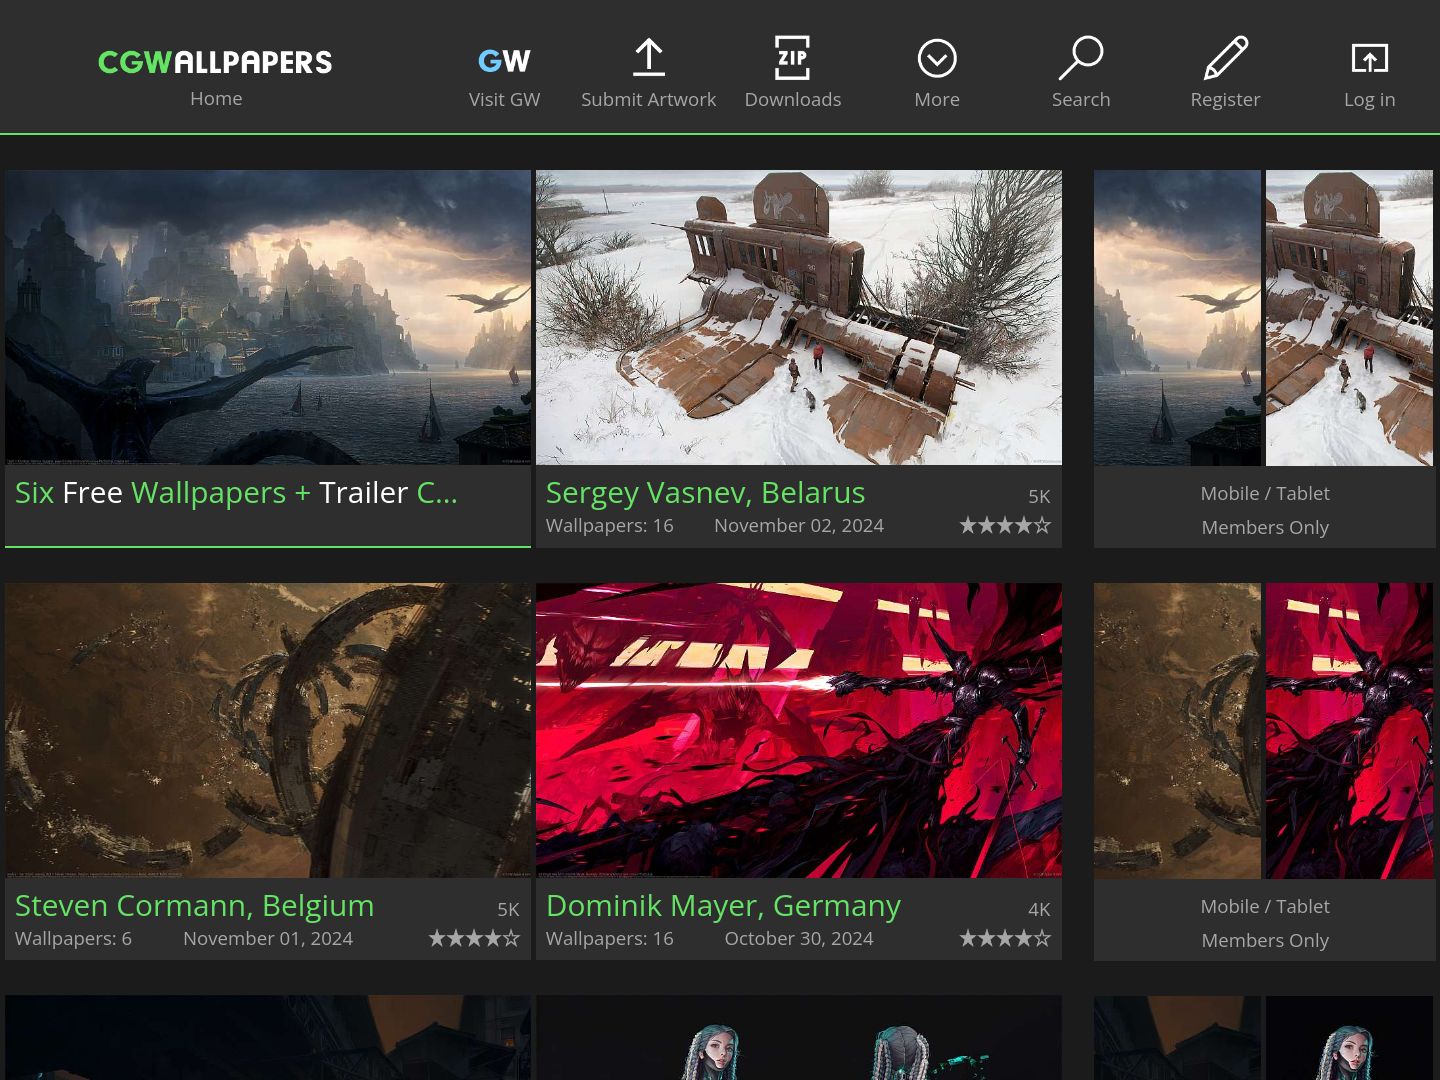Click the pencil Register icon
The image size is (1440, 1080).
click(x=1226, y=58)
